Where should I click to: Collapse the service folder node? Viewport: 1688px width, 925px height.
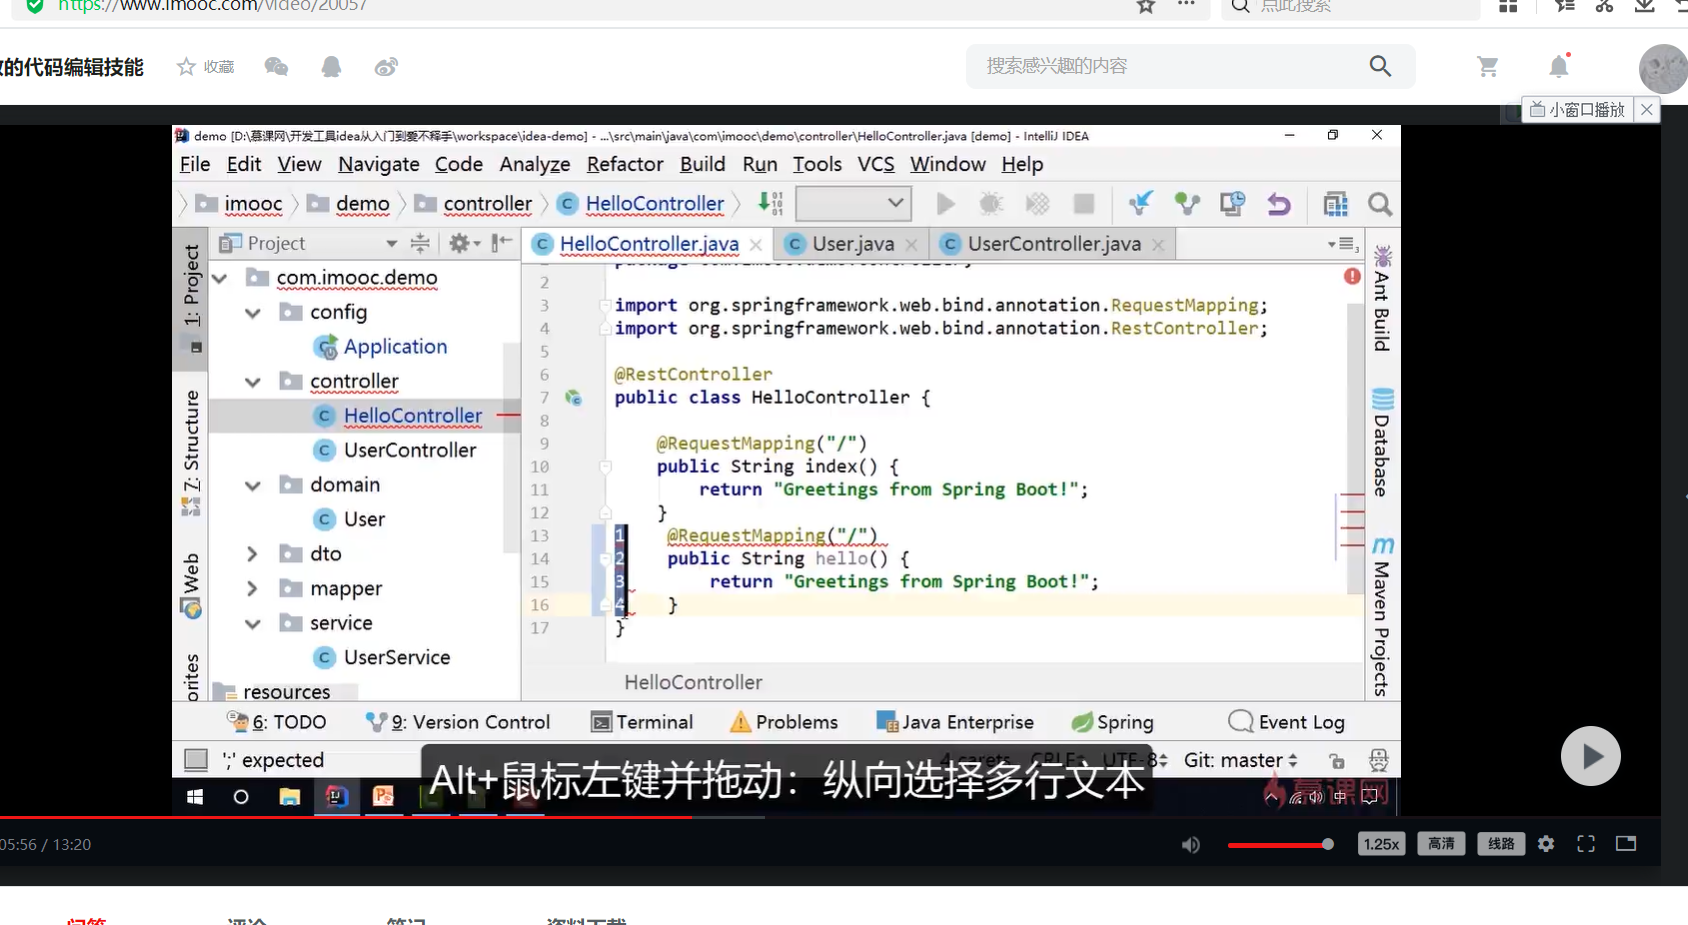click(253, 624)
